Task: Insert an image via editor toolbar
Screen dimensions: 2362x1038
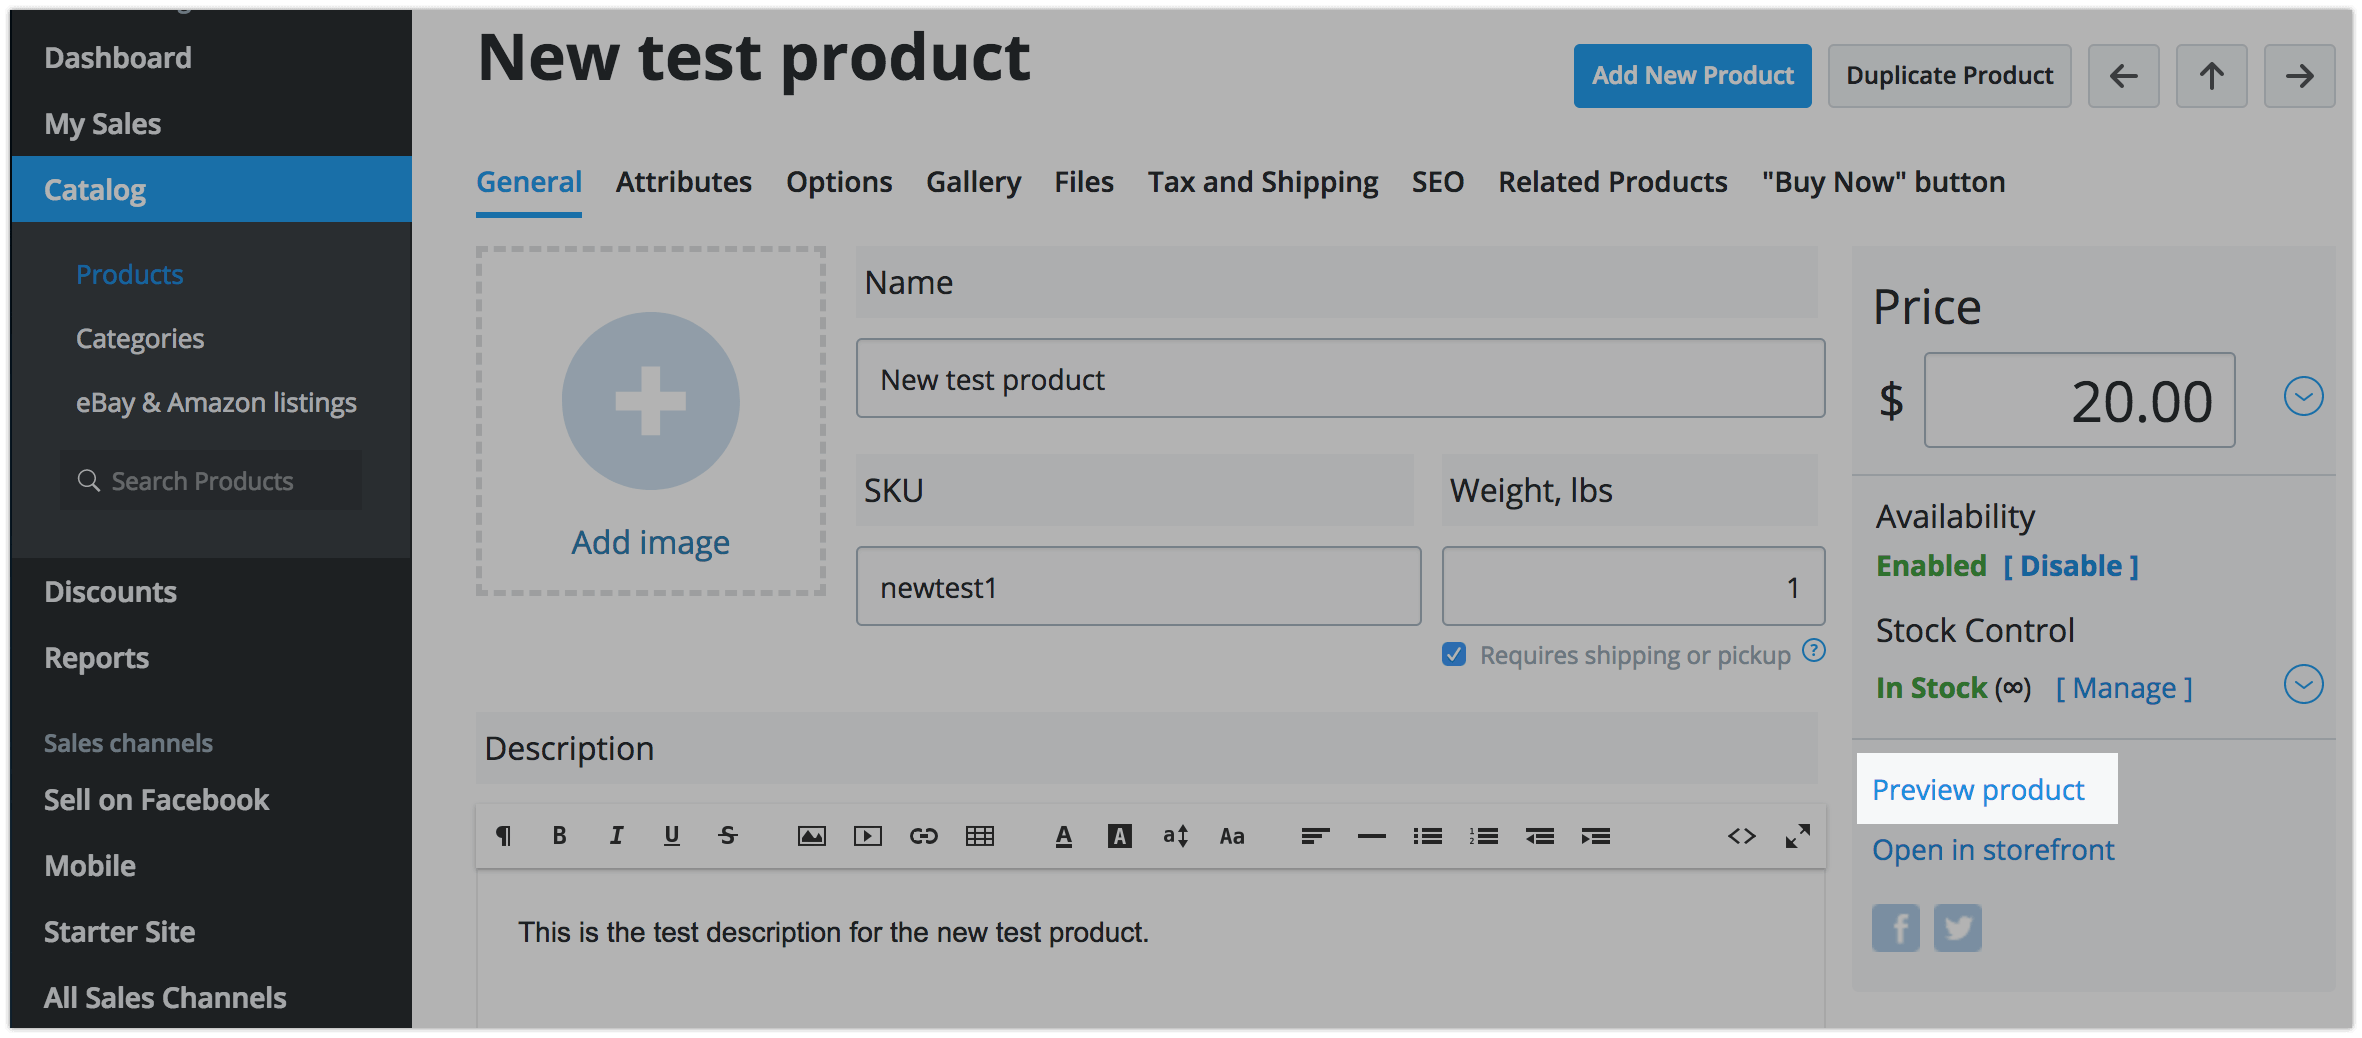Action: (x=811, y=836)
